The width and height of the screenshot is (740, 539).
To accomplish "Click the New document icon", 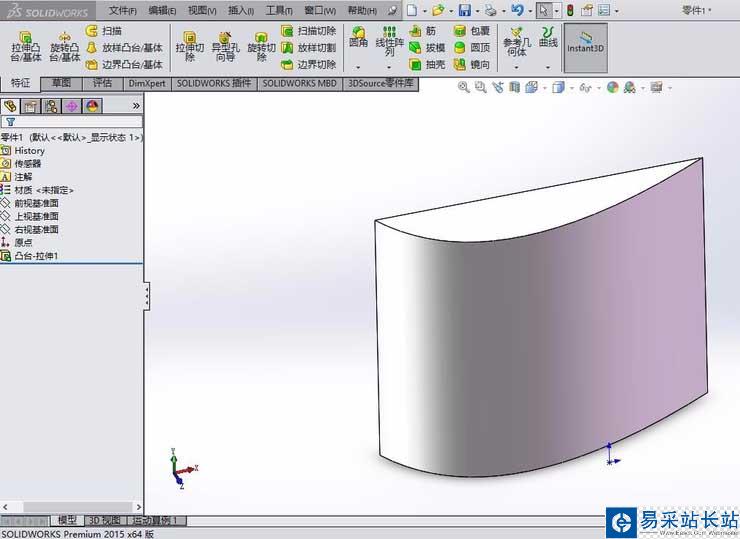I will pos(412,10).
